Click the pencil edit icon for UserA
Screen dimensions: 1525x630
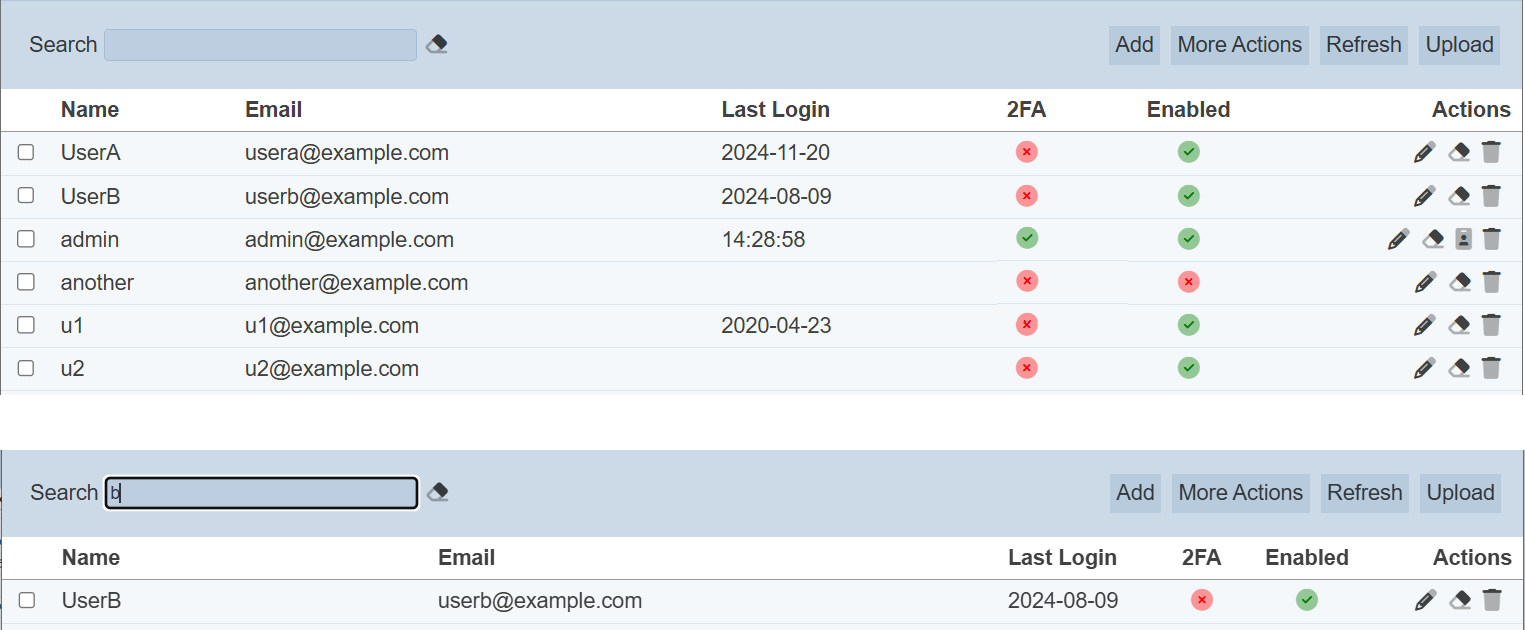[1425, 152]
